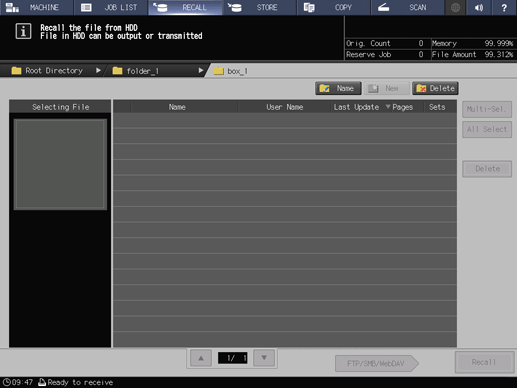This screenshot has height=388, width=517.
Task: Open help with question mark icon
Action: pos(504,7)
